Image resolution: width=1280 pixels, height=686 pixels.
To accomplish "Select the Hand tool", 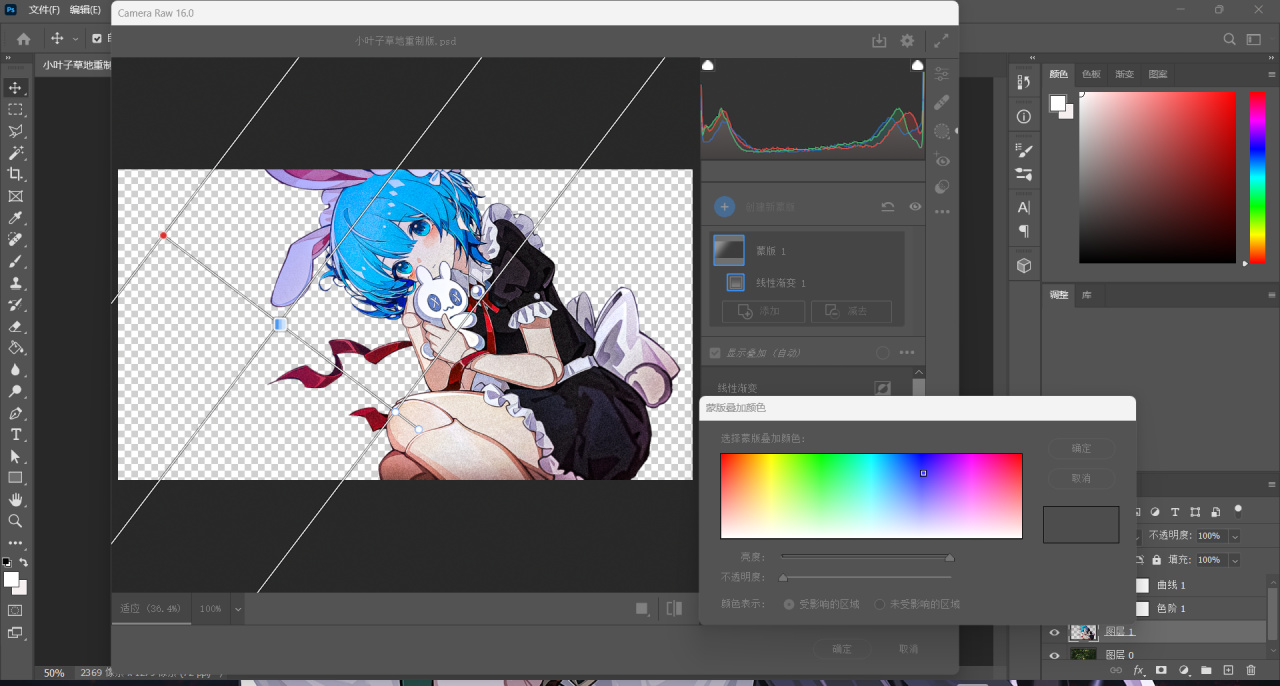I will (x=16, y=499).
